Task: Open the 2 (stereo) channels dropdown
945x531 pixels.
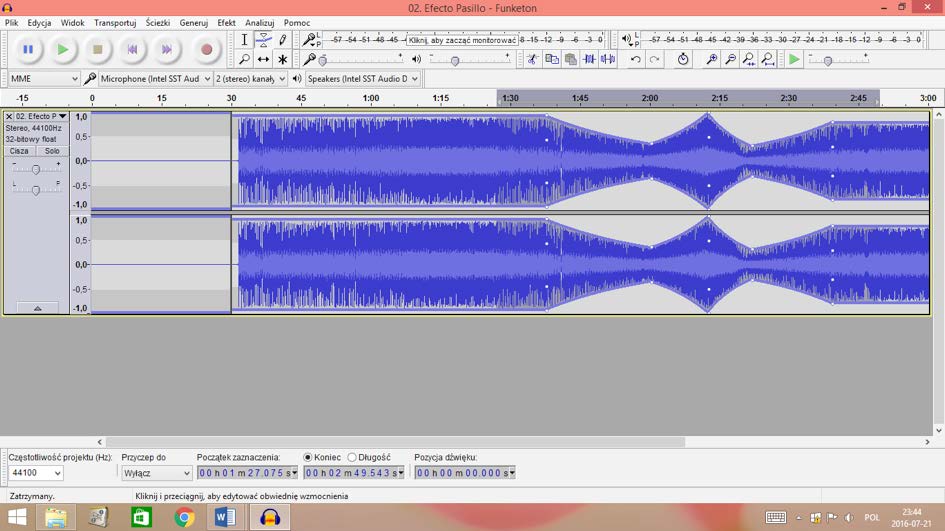Action: point(250,79)
